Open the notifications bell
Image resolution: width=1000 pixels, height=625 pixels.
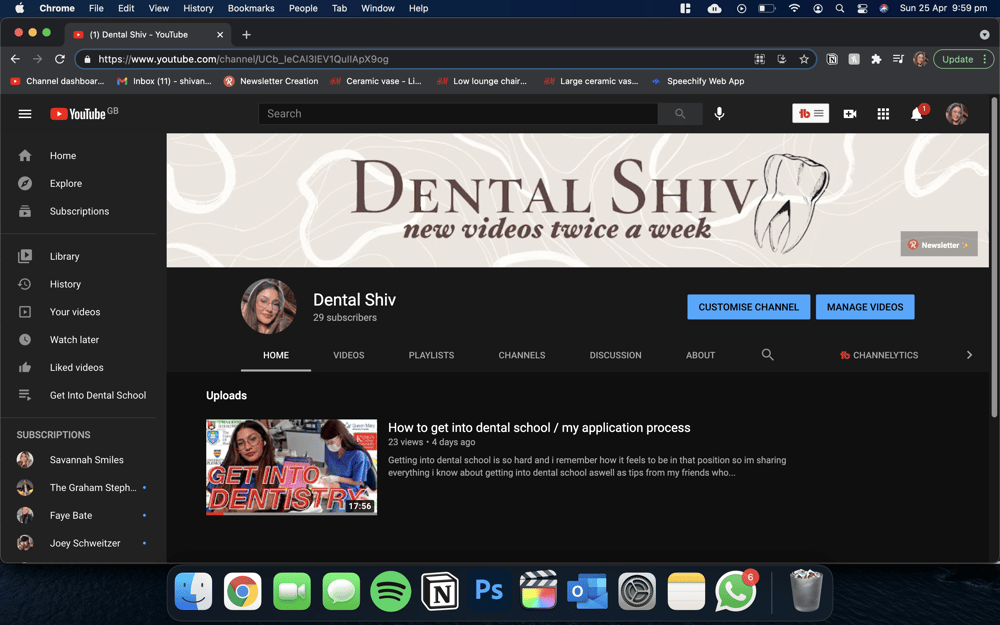pyautogui.click(x=917, y=114)
